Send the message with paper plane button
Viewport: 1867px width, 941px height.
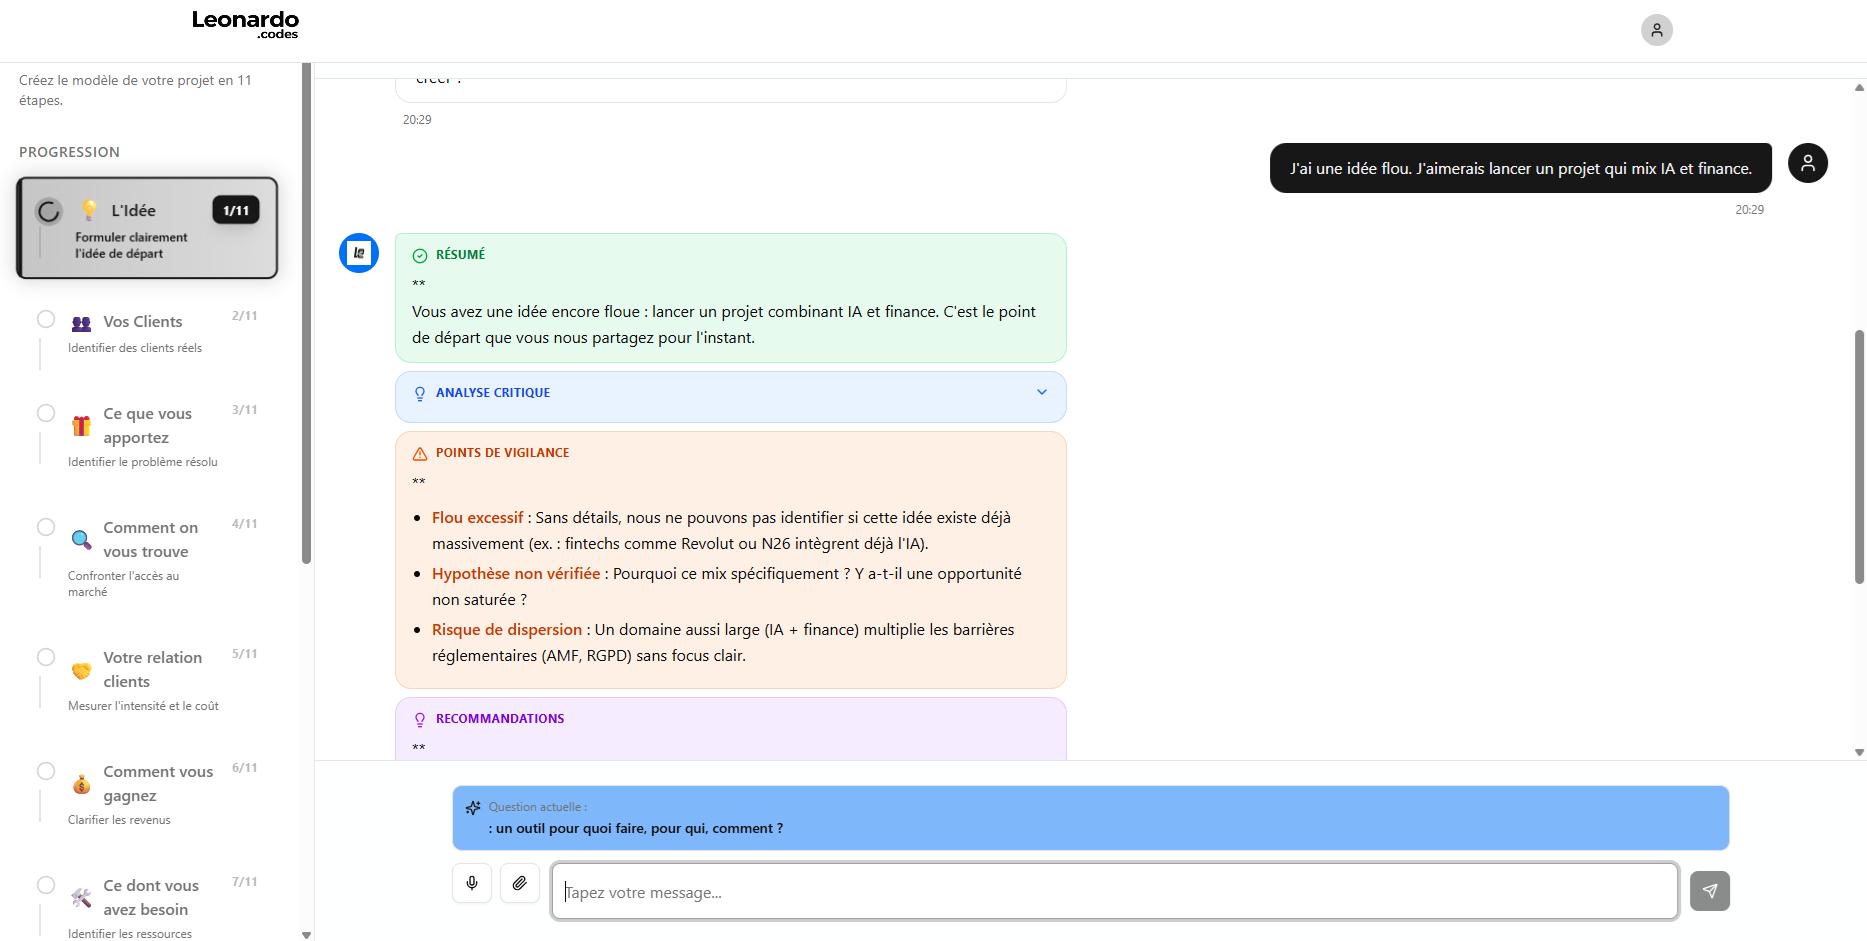tap(1709, 891)
